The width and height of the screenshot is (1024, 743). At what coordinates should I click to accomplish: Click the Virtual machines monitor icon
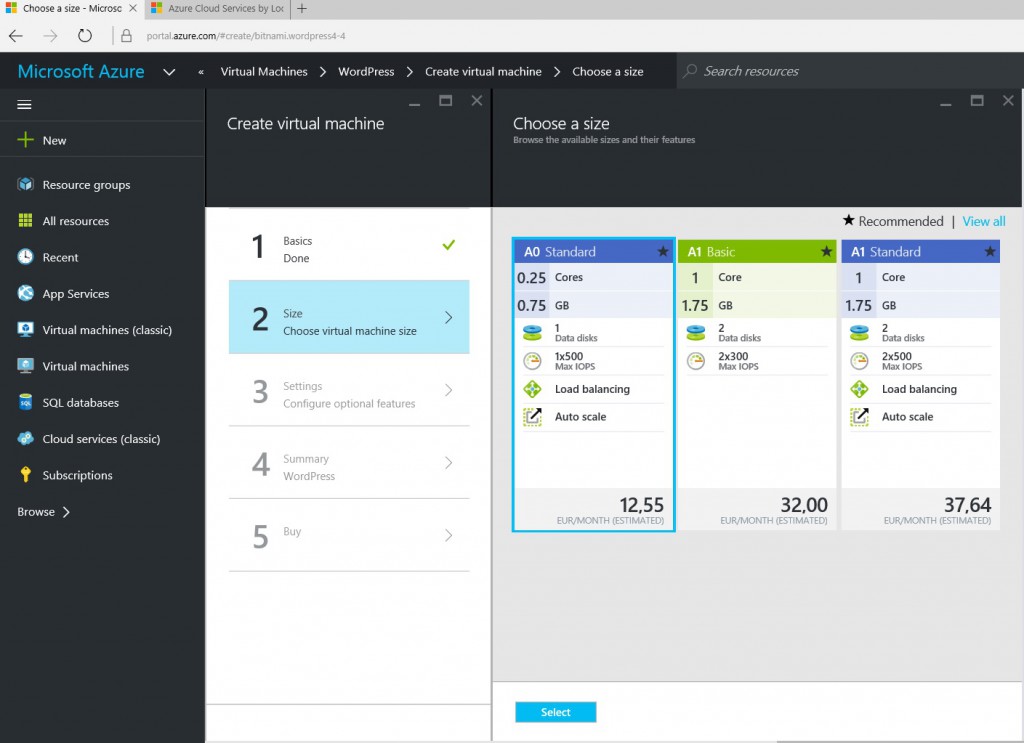point(25,366)
